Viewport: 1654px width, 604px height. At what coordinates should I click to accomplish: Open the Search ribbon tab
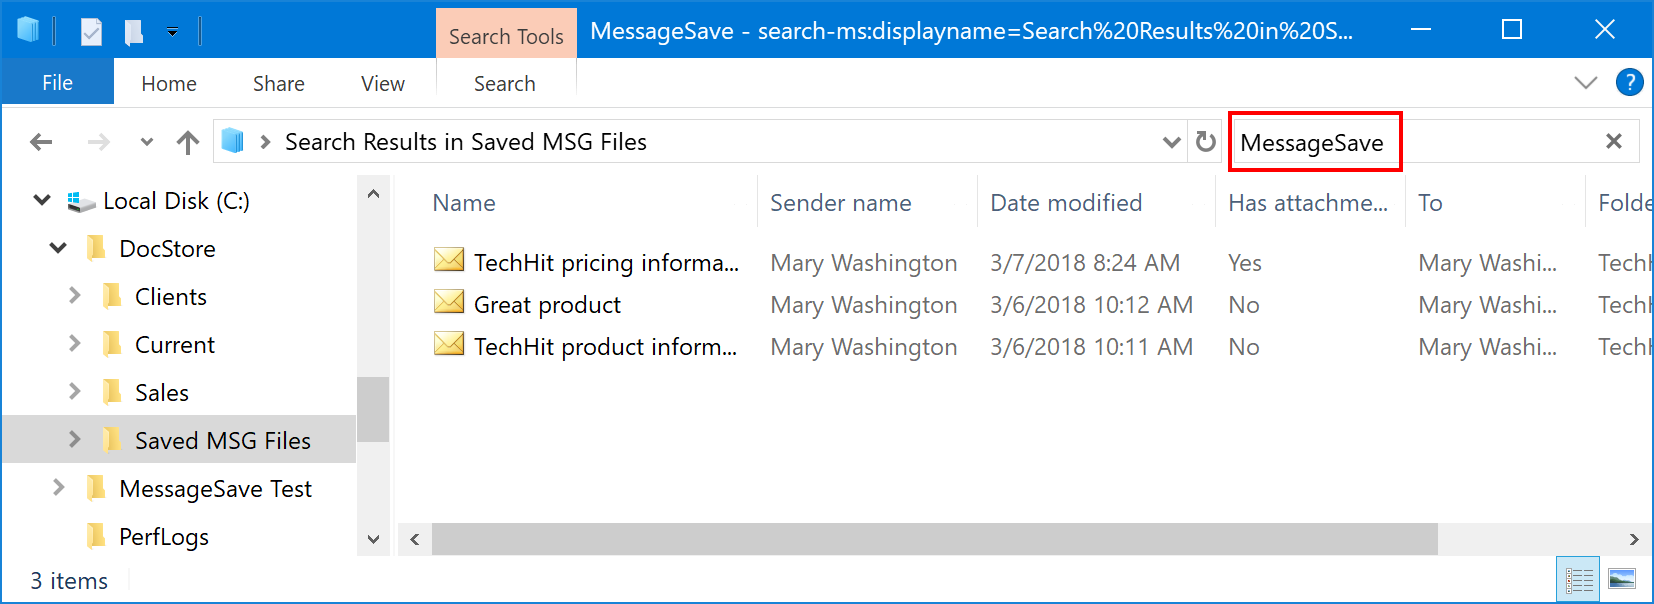point(505,84)
